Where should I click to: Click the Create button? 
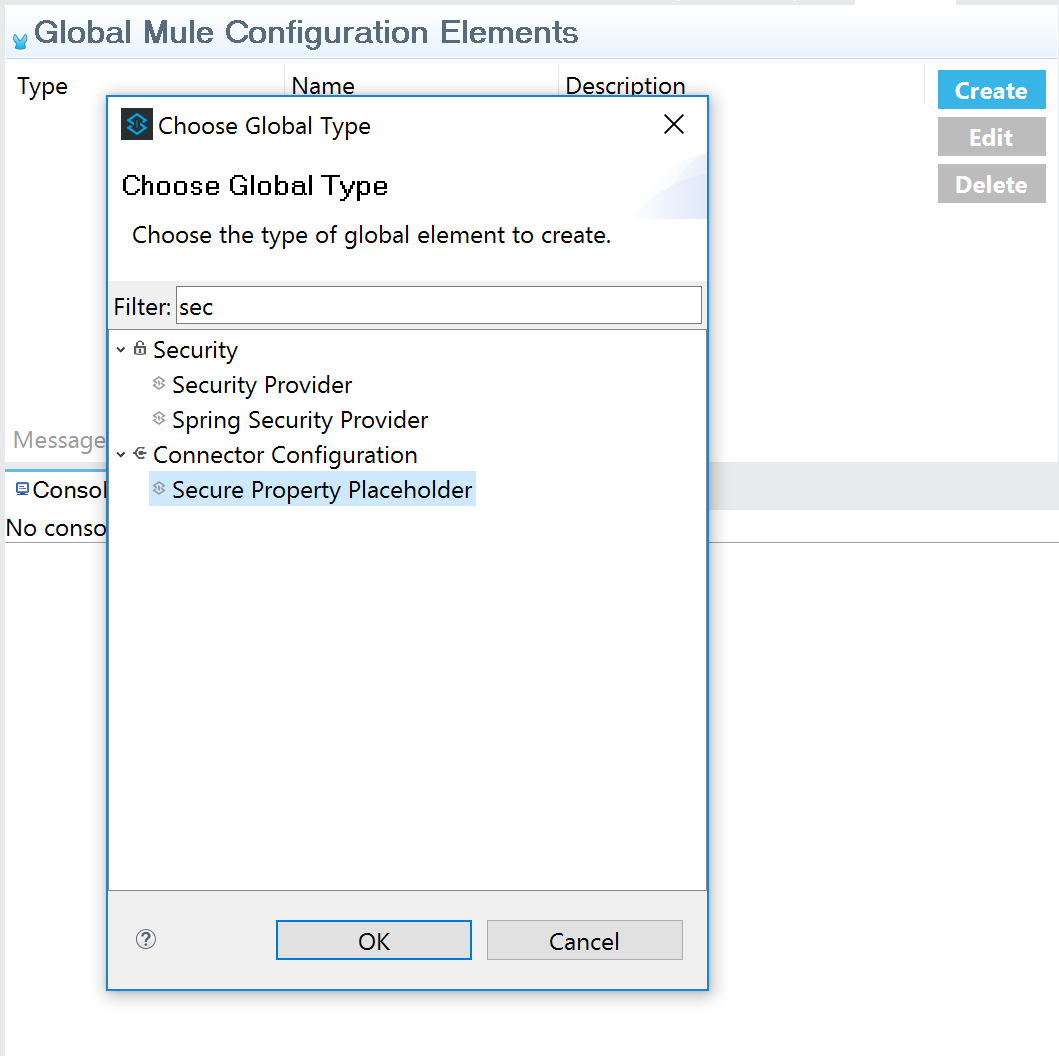click(991, 91)
